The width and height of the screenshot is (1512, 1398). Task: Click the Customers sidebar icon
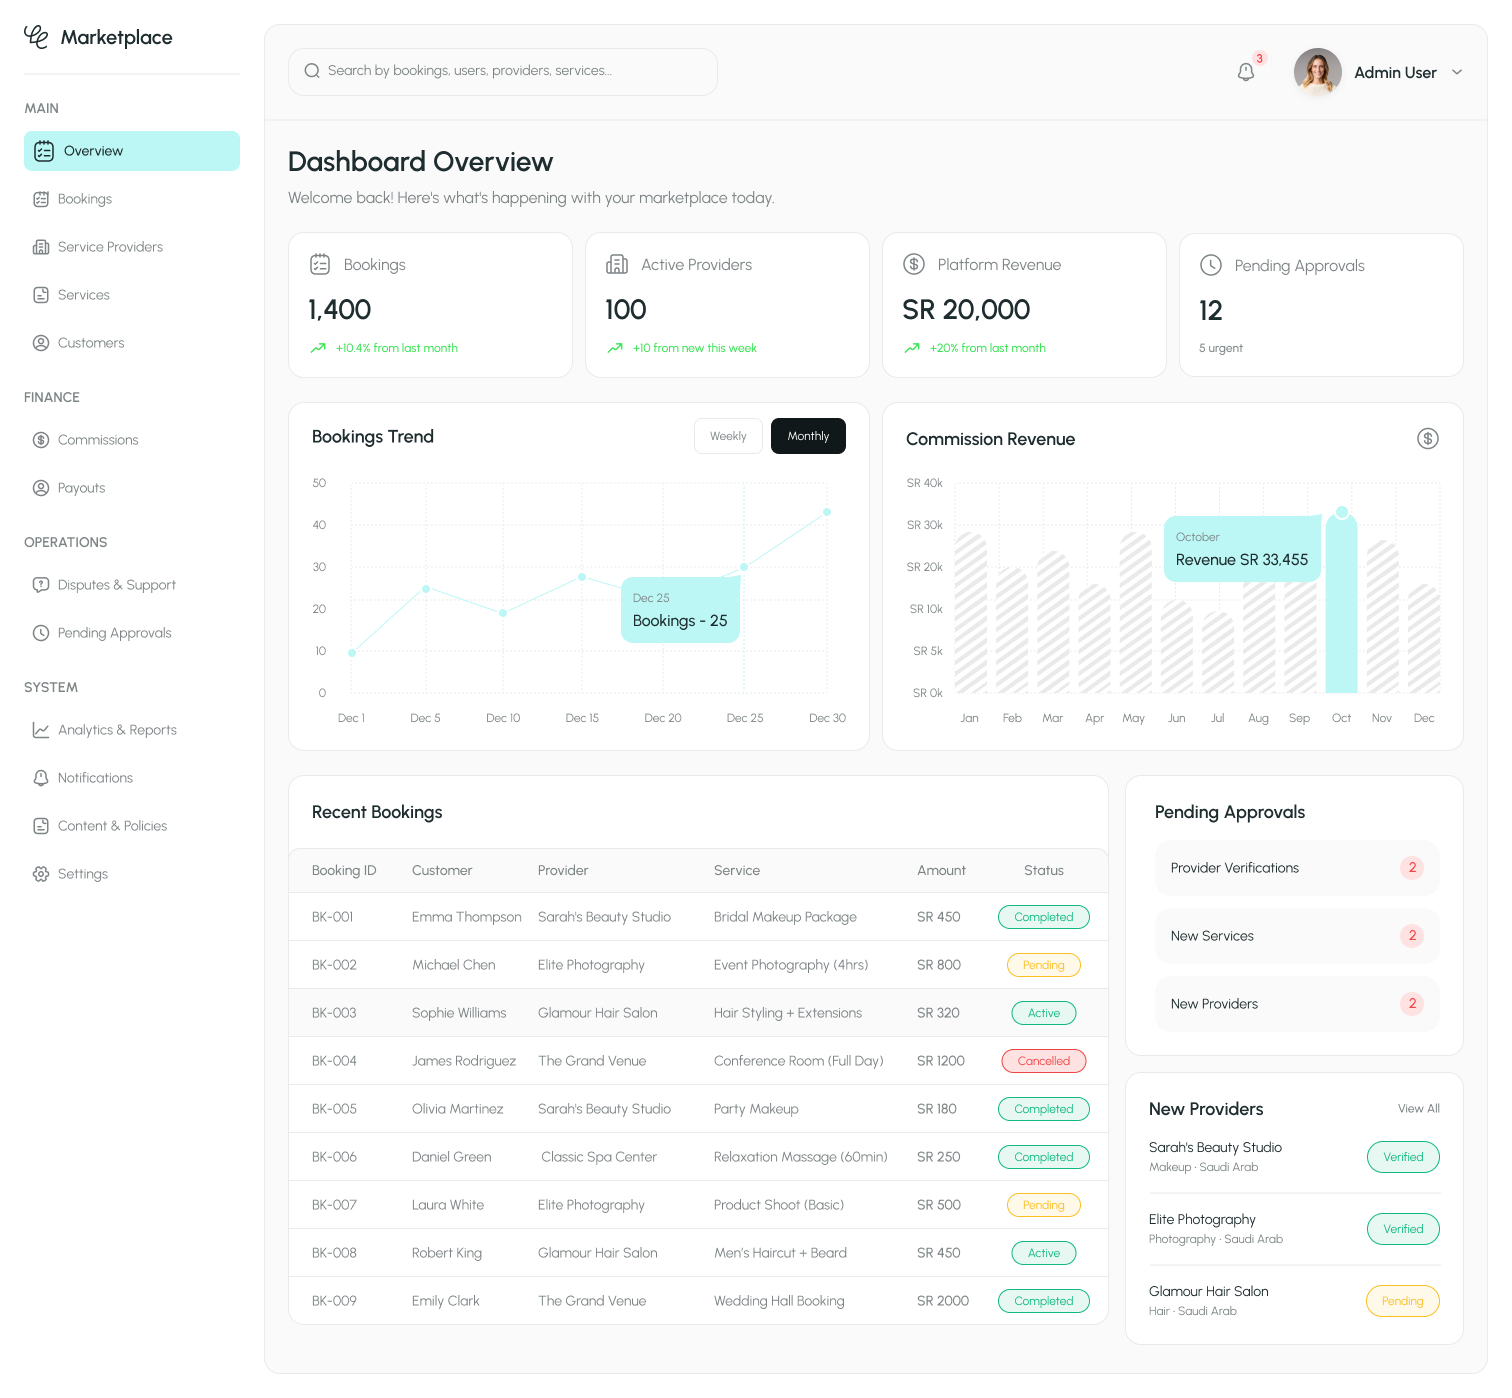(x=41, y=343)
